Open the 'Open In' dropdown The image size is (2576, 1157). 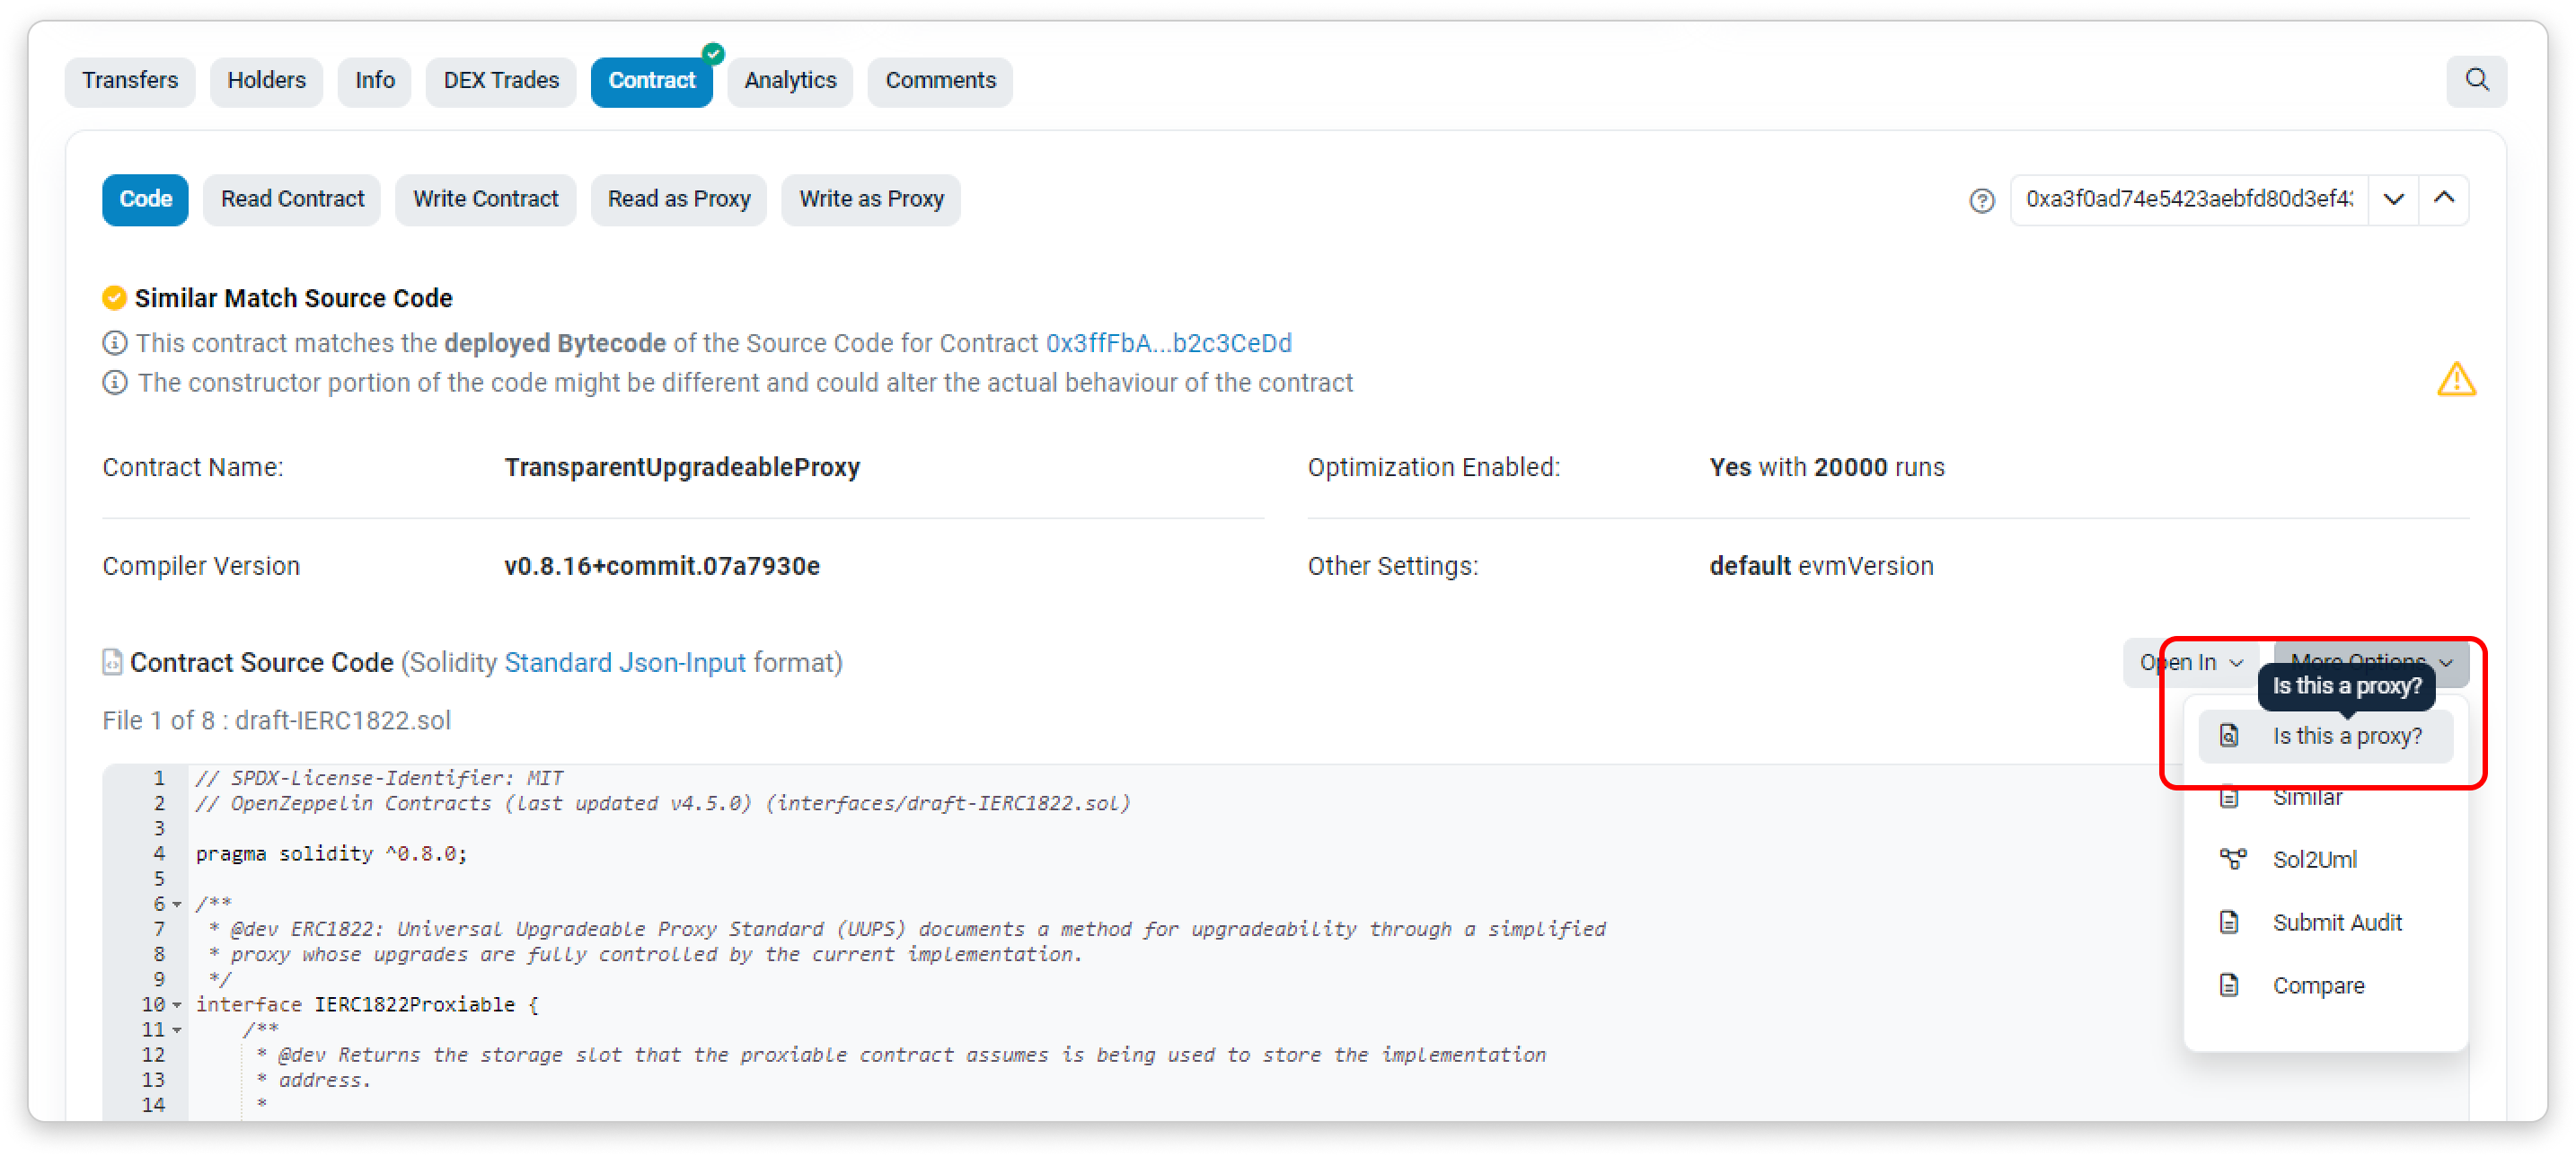tap(2190, 662)
